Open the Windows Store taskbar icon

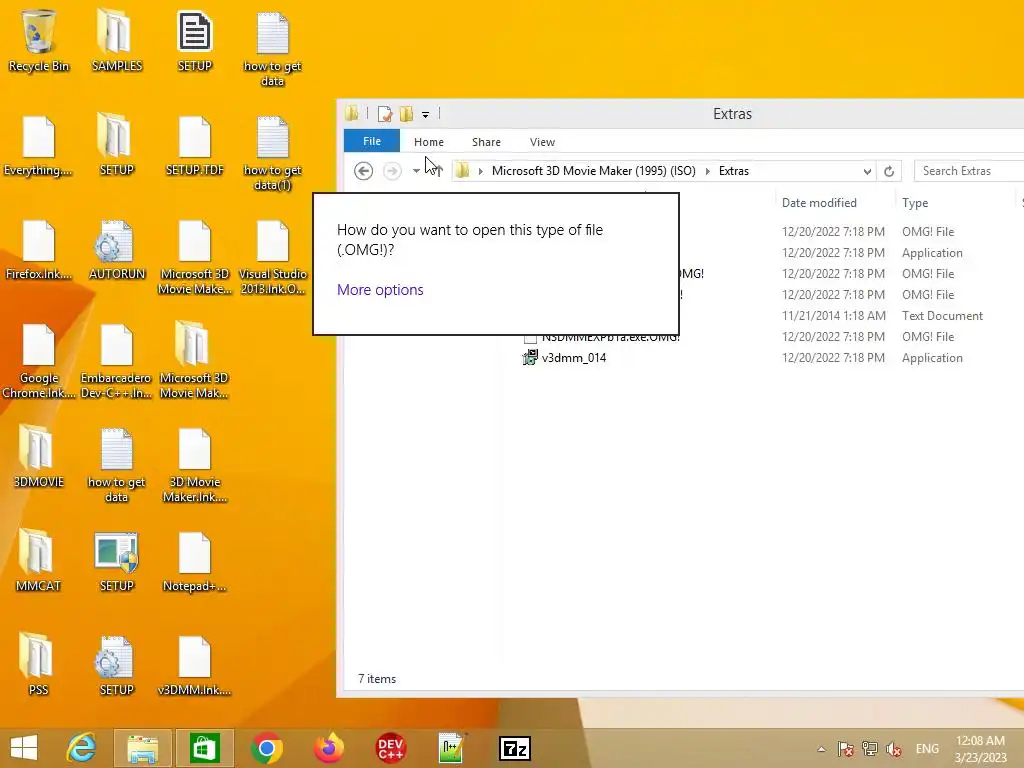tap(204, 748)
